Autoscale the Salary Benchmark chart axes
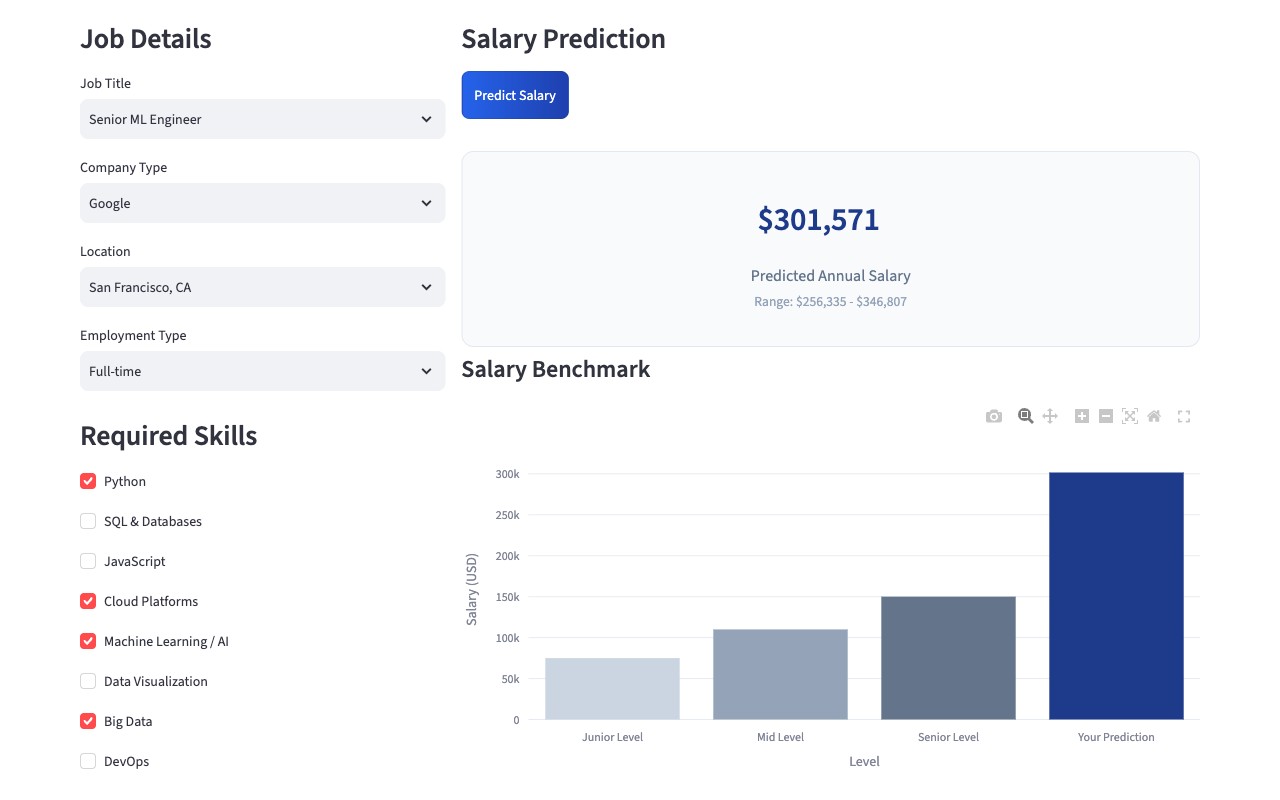1280x800 pixels. click(x=1130, y=416)
